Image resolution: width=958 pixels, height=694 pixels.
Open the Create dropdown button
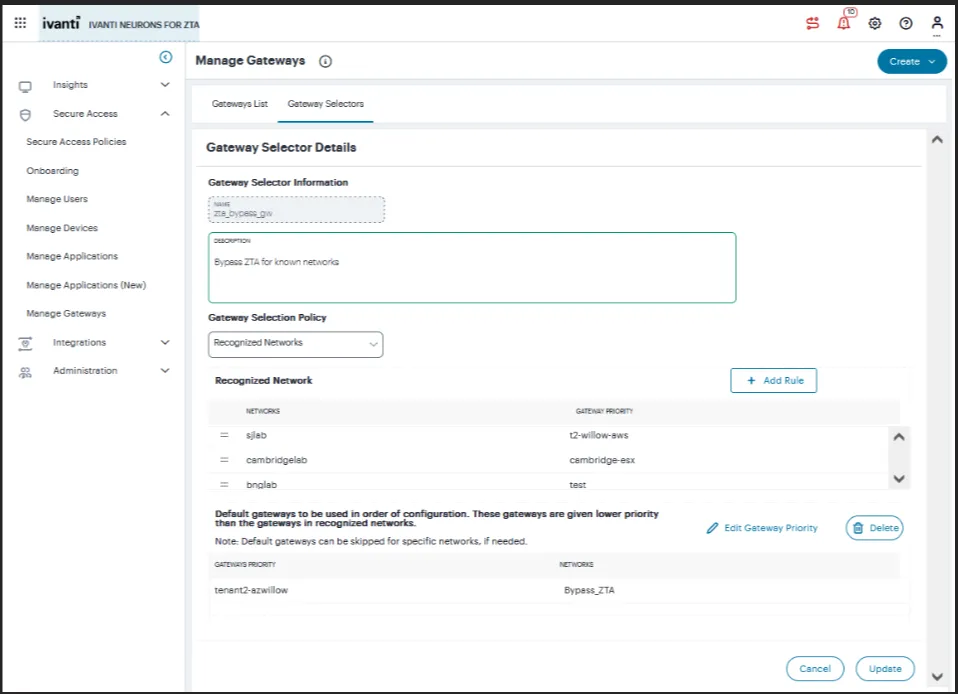coord(912,61)
